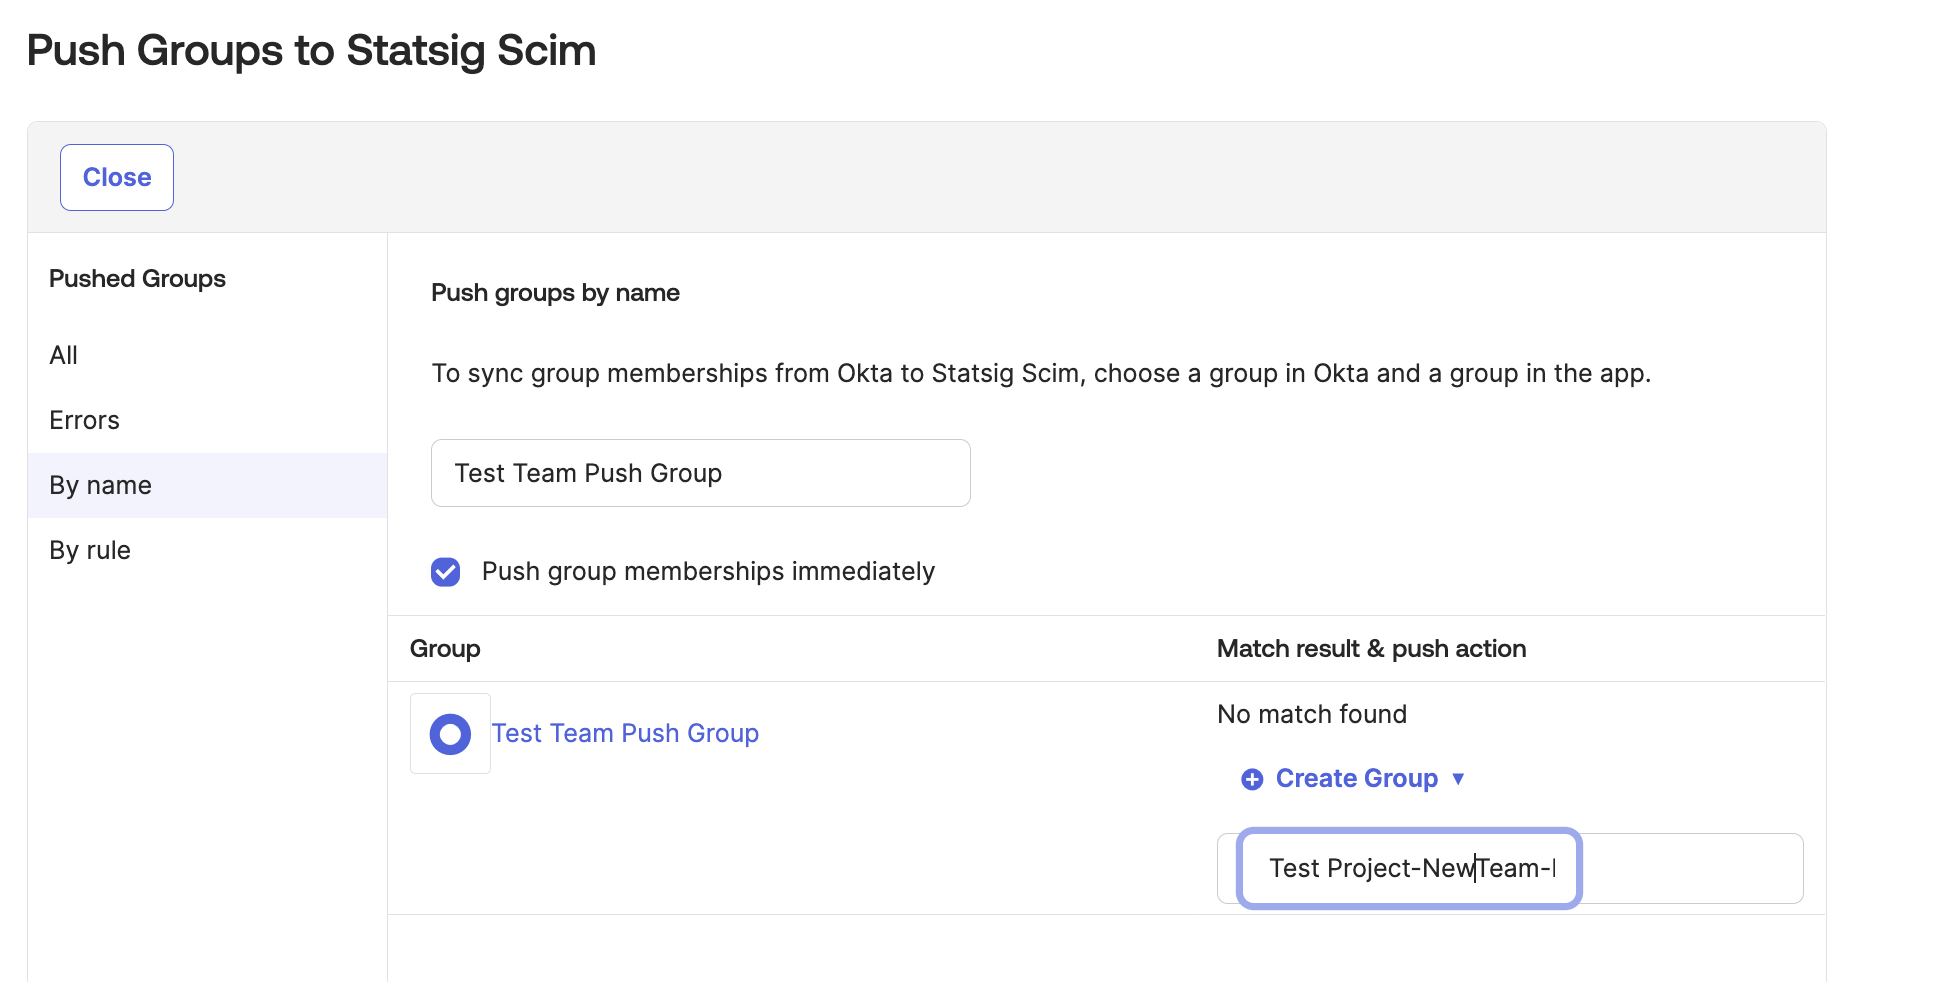Open the All pushed groups view
The image size is (1944, 982).
(x=64, y=355)
